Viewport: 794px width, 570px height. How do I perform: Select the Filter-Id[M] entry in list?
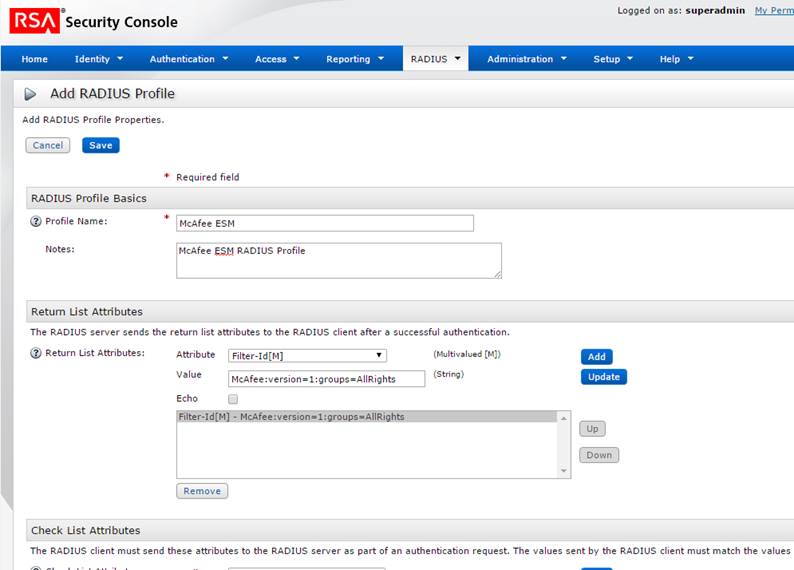tap(290, 417)
